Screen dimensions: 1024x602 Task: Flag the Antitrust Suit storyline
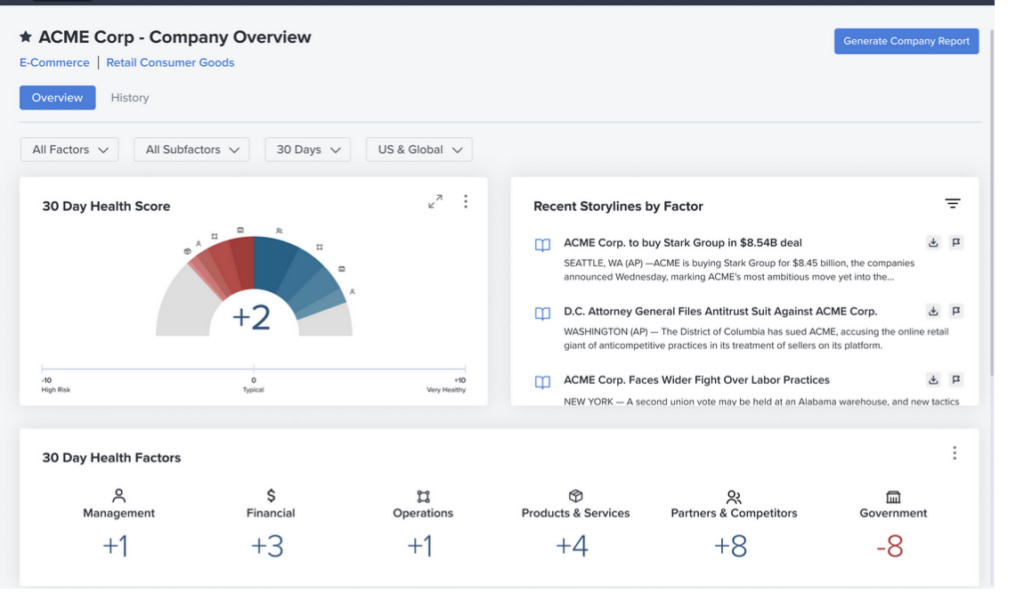[956, 311]
